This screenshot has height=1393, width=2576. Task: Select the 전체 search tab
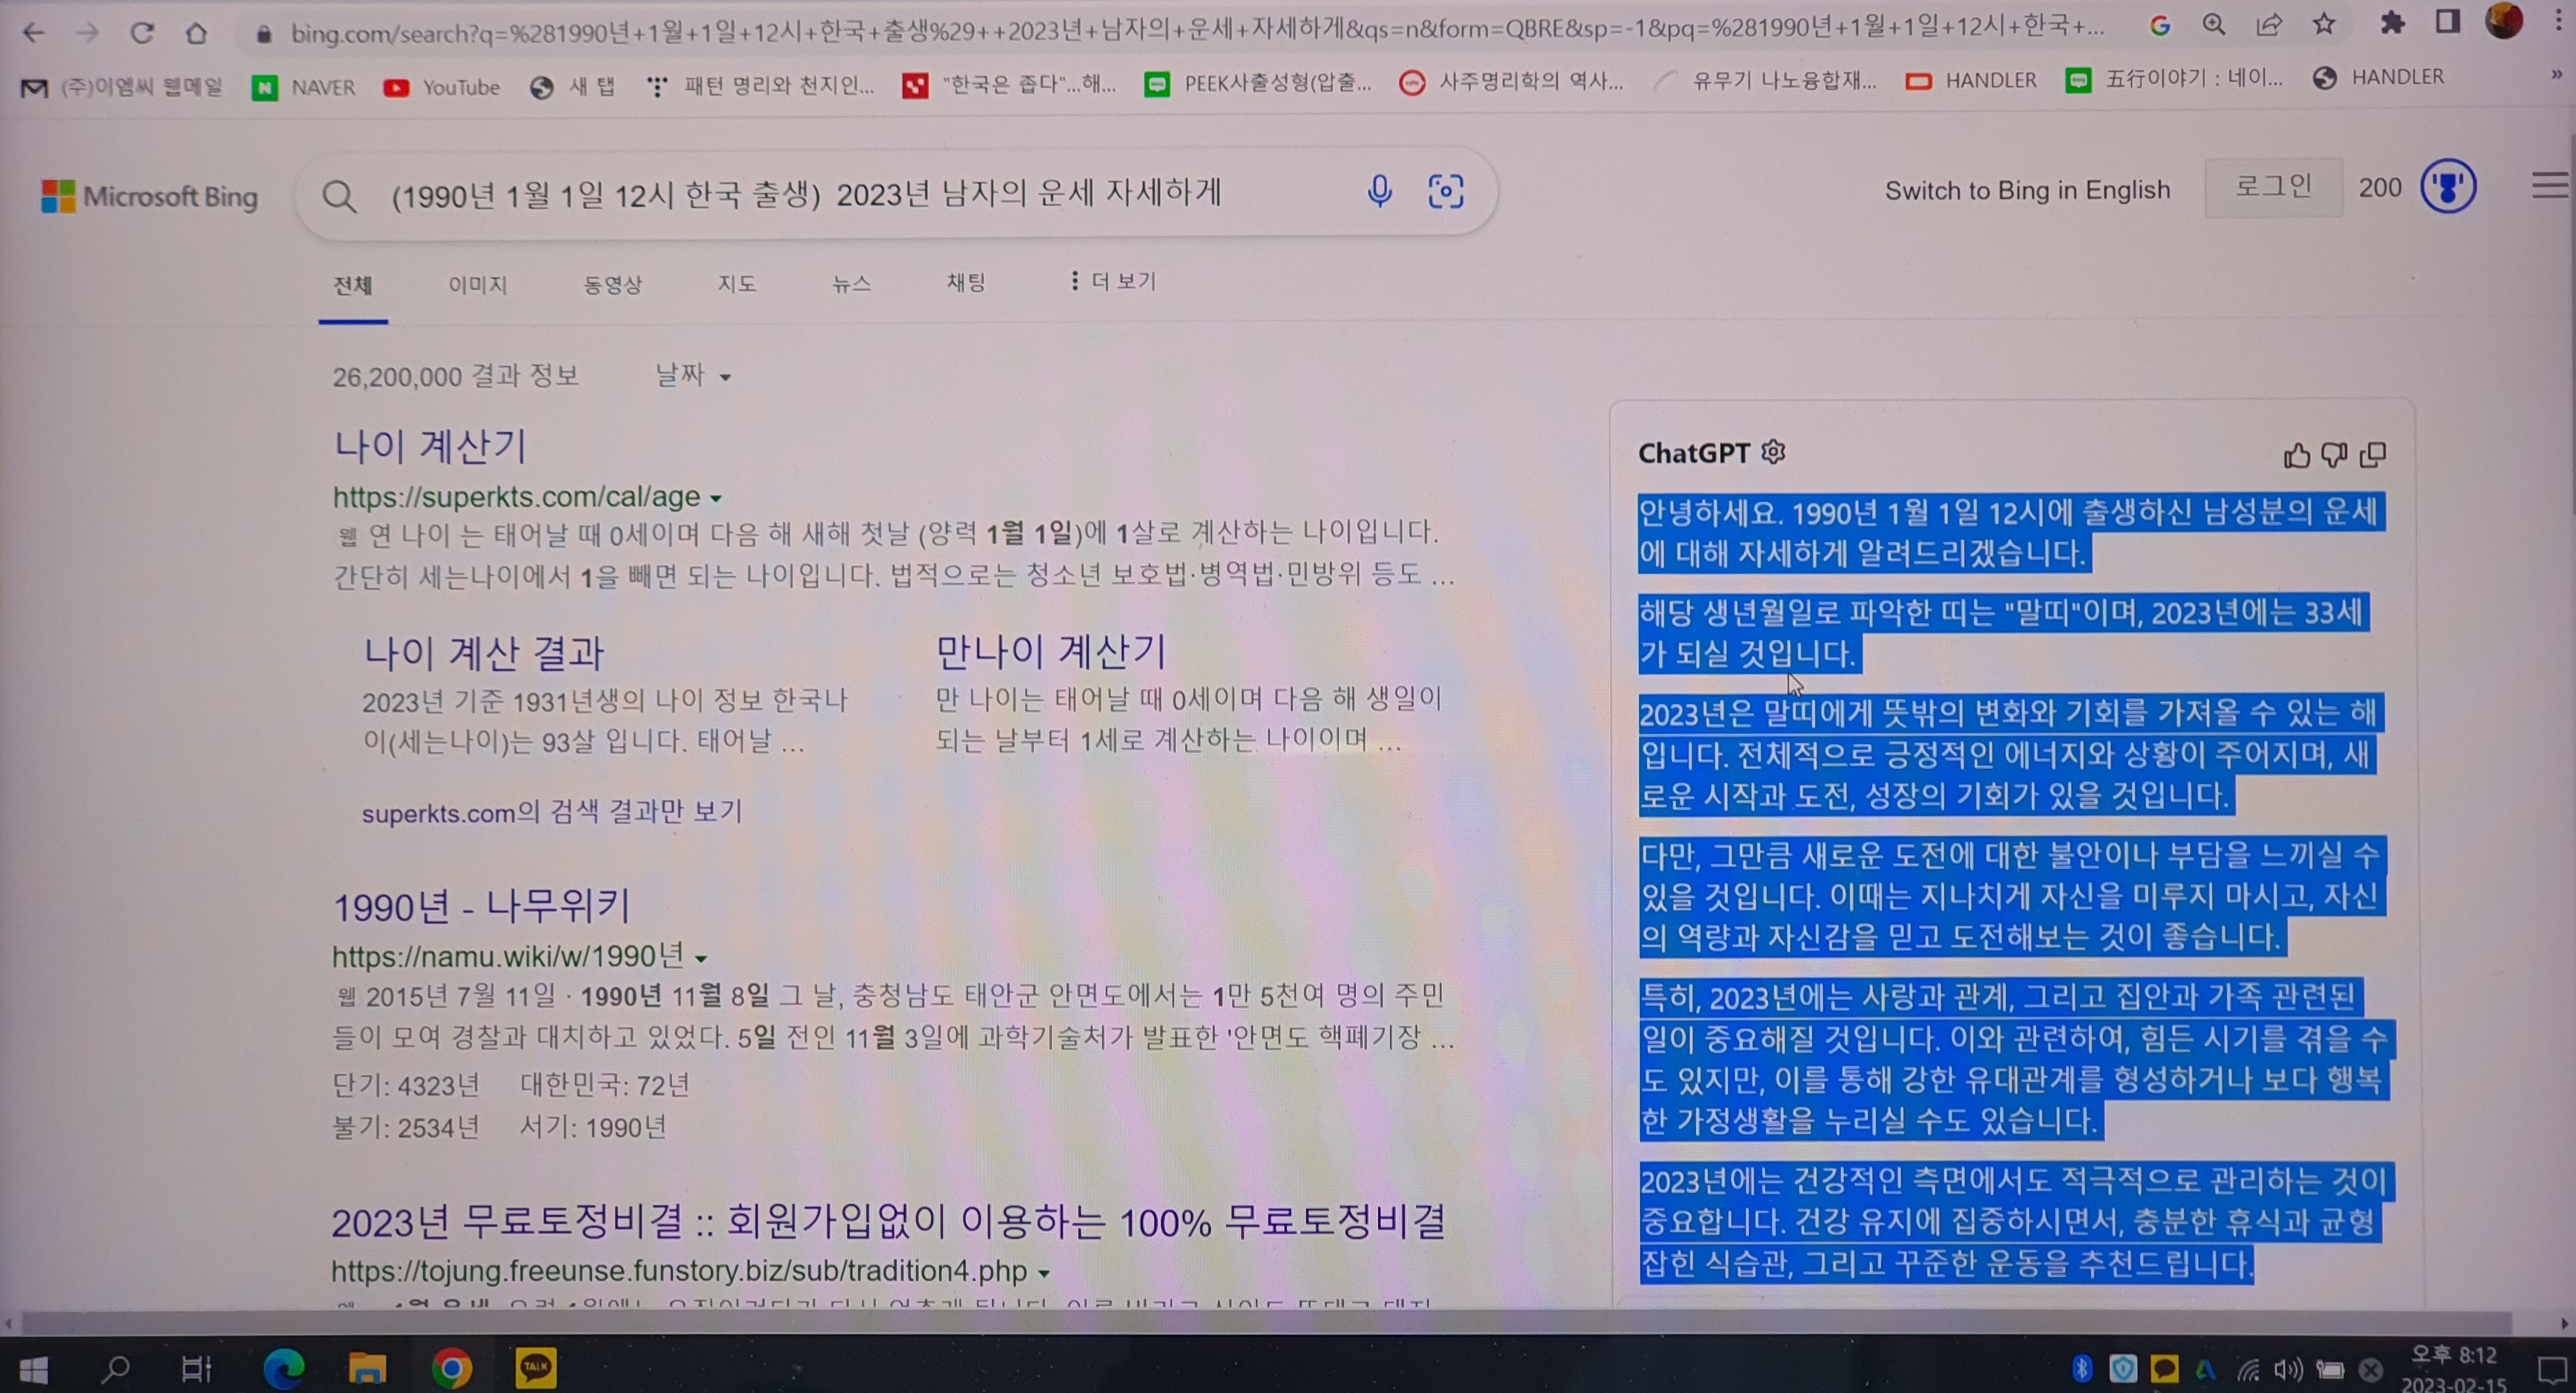tap(353, 285)
